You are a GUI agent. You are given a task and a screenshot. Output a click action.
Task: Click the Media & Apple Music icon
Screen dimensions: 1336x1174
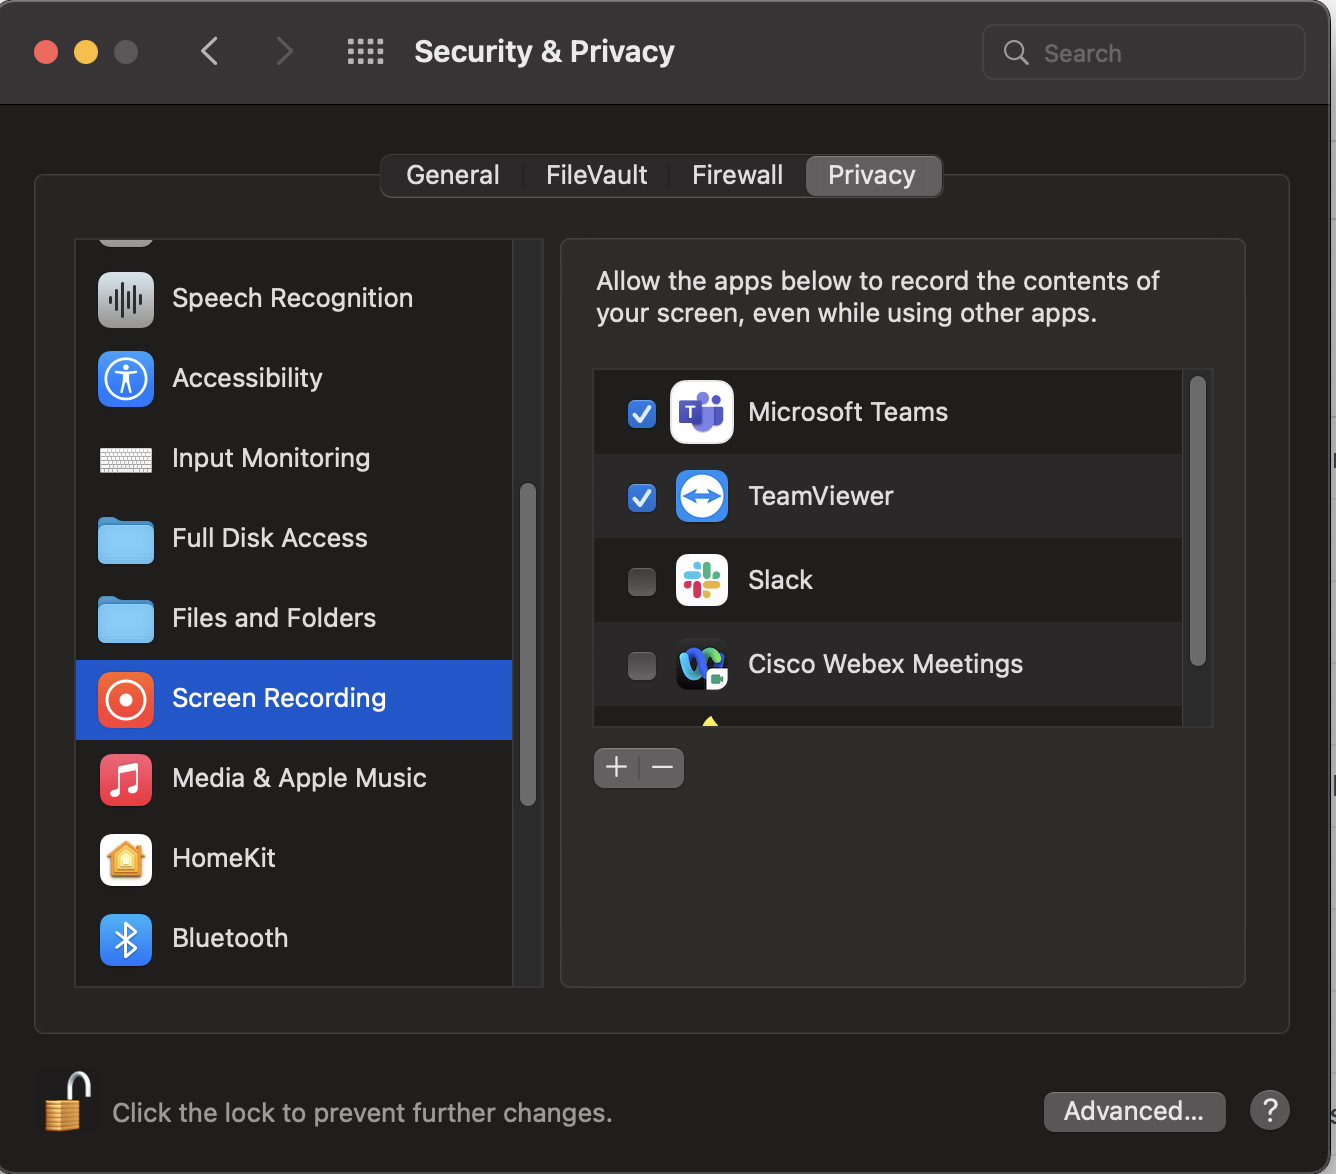[126, 779]
